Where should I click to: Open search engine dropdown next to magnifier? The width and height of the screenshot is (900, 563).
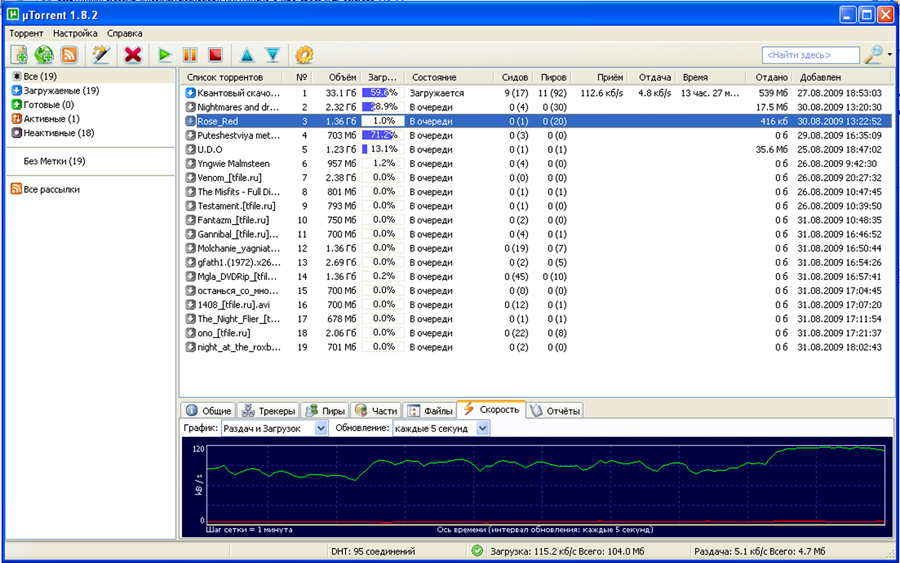pos(888,56)
